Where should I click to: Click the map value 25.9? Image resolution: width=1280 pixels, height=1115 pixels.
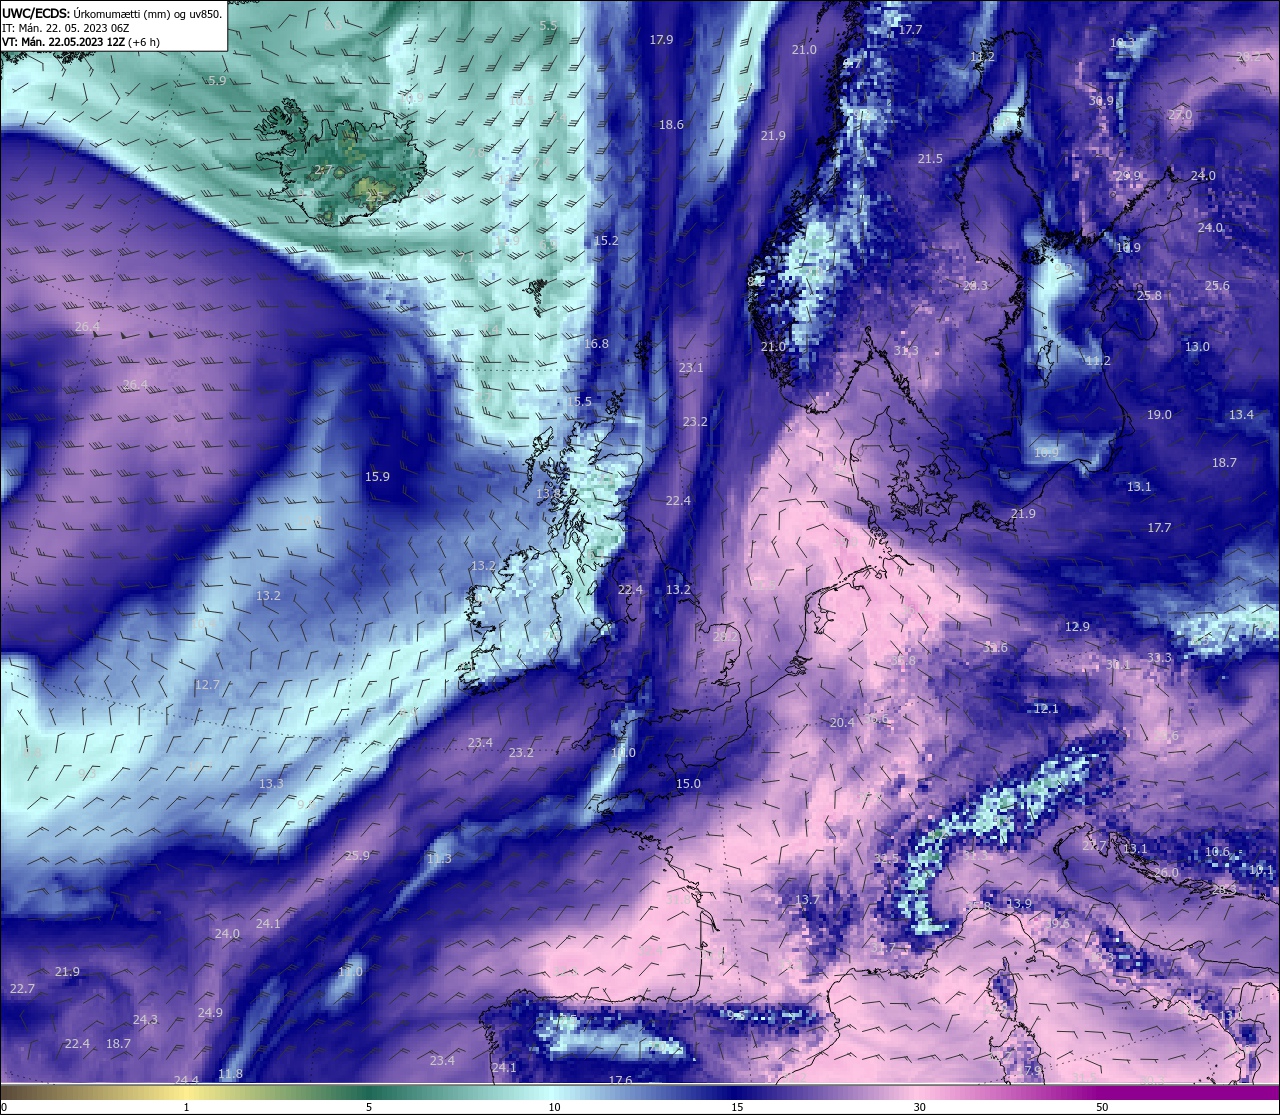(357, 856)
